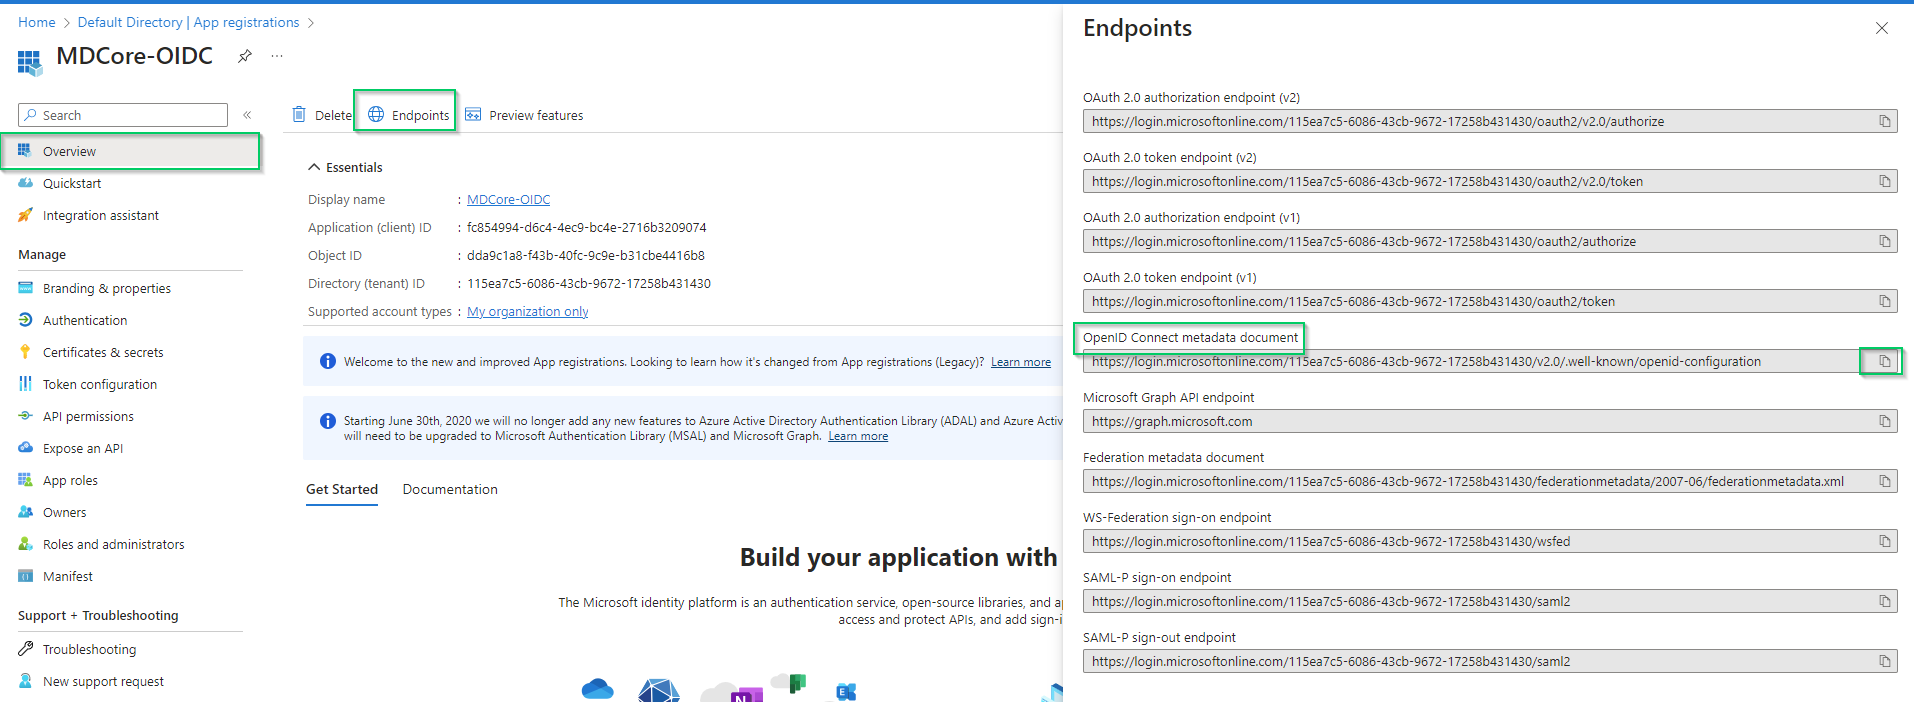The image size is (1914, 702).
Task: Click the MDCore-OIDC app icon in the header
Action: pos(30,63)
